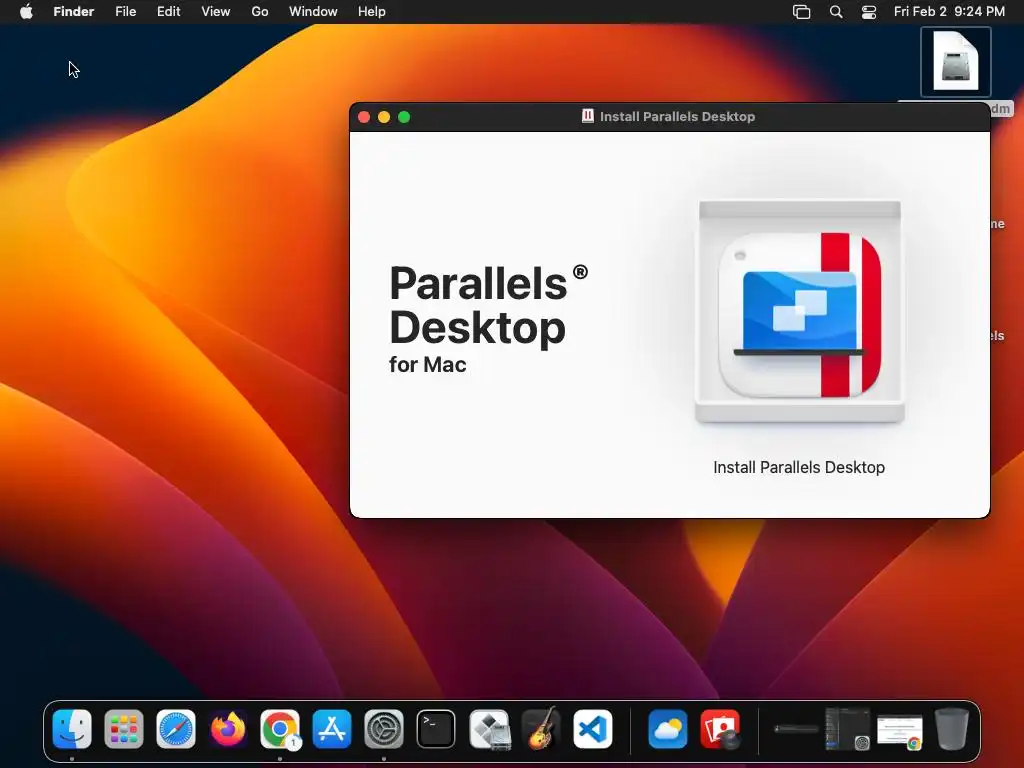Click the Parallels icon in window title bar
1024x768 pixels.
pos(588,116)
